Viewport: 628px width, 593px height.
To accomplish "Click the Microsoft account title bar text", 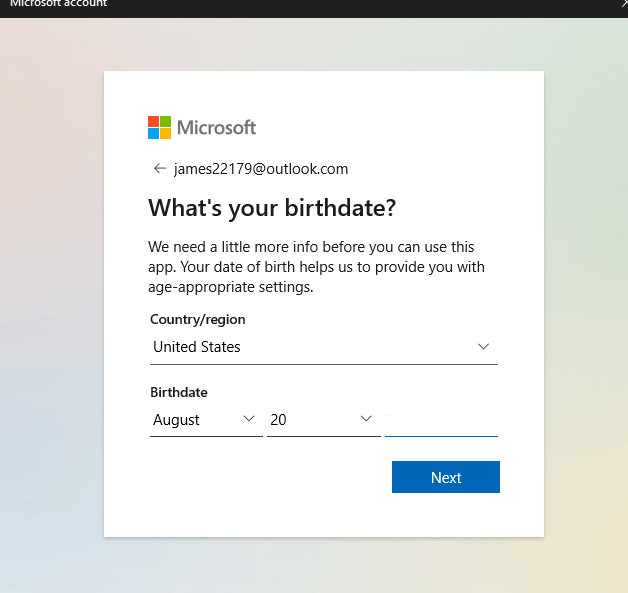I will point(58,4).
